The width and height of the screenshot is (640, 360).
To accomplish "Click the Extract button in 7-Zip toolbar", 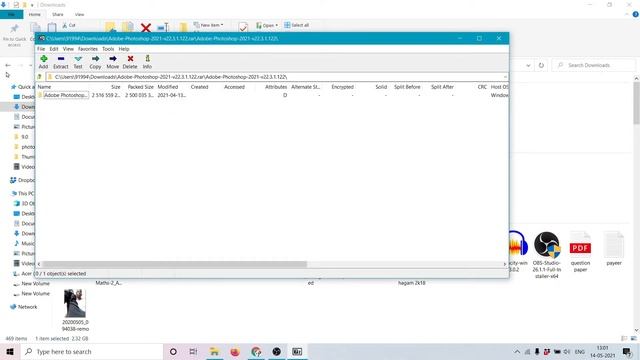I will tap(60, 62).
